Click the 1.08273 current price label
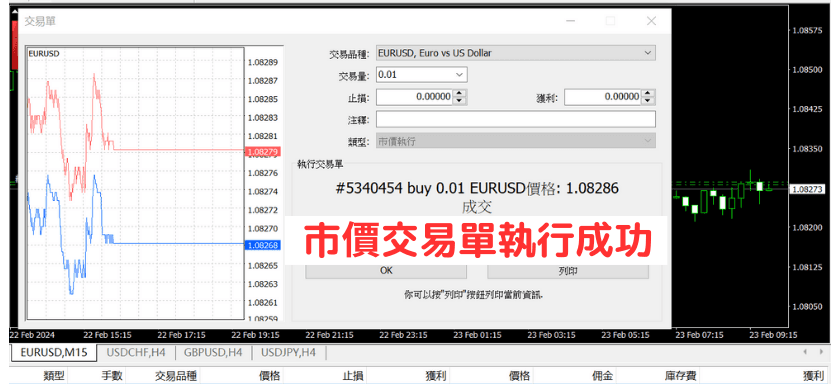This screenshot has height=384, width=840. click(807, 189)
